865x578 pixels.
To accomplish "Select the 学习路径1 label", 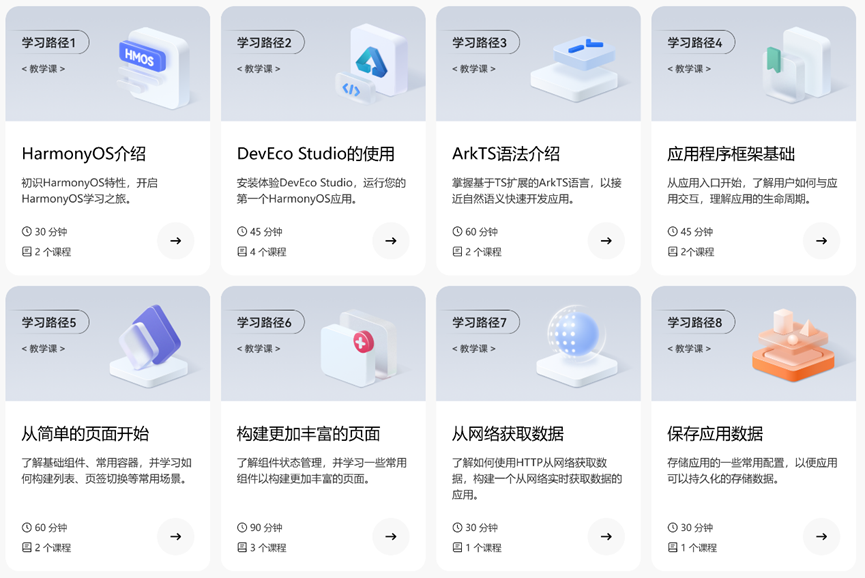I will [x=49, y=42].
